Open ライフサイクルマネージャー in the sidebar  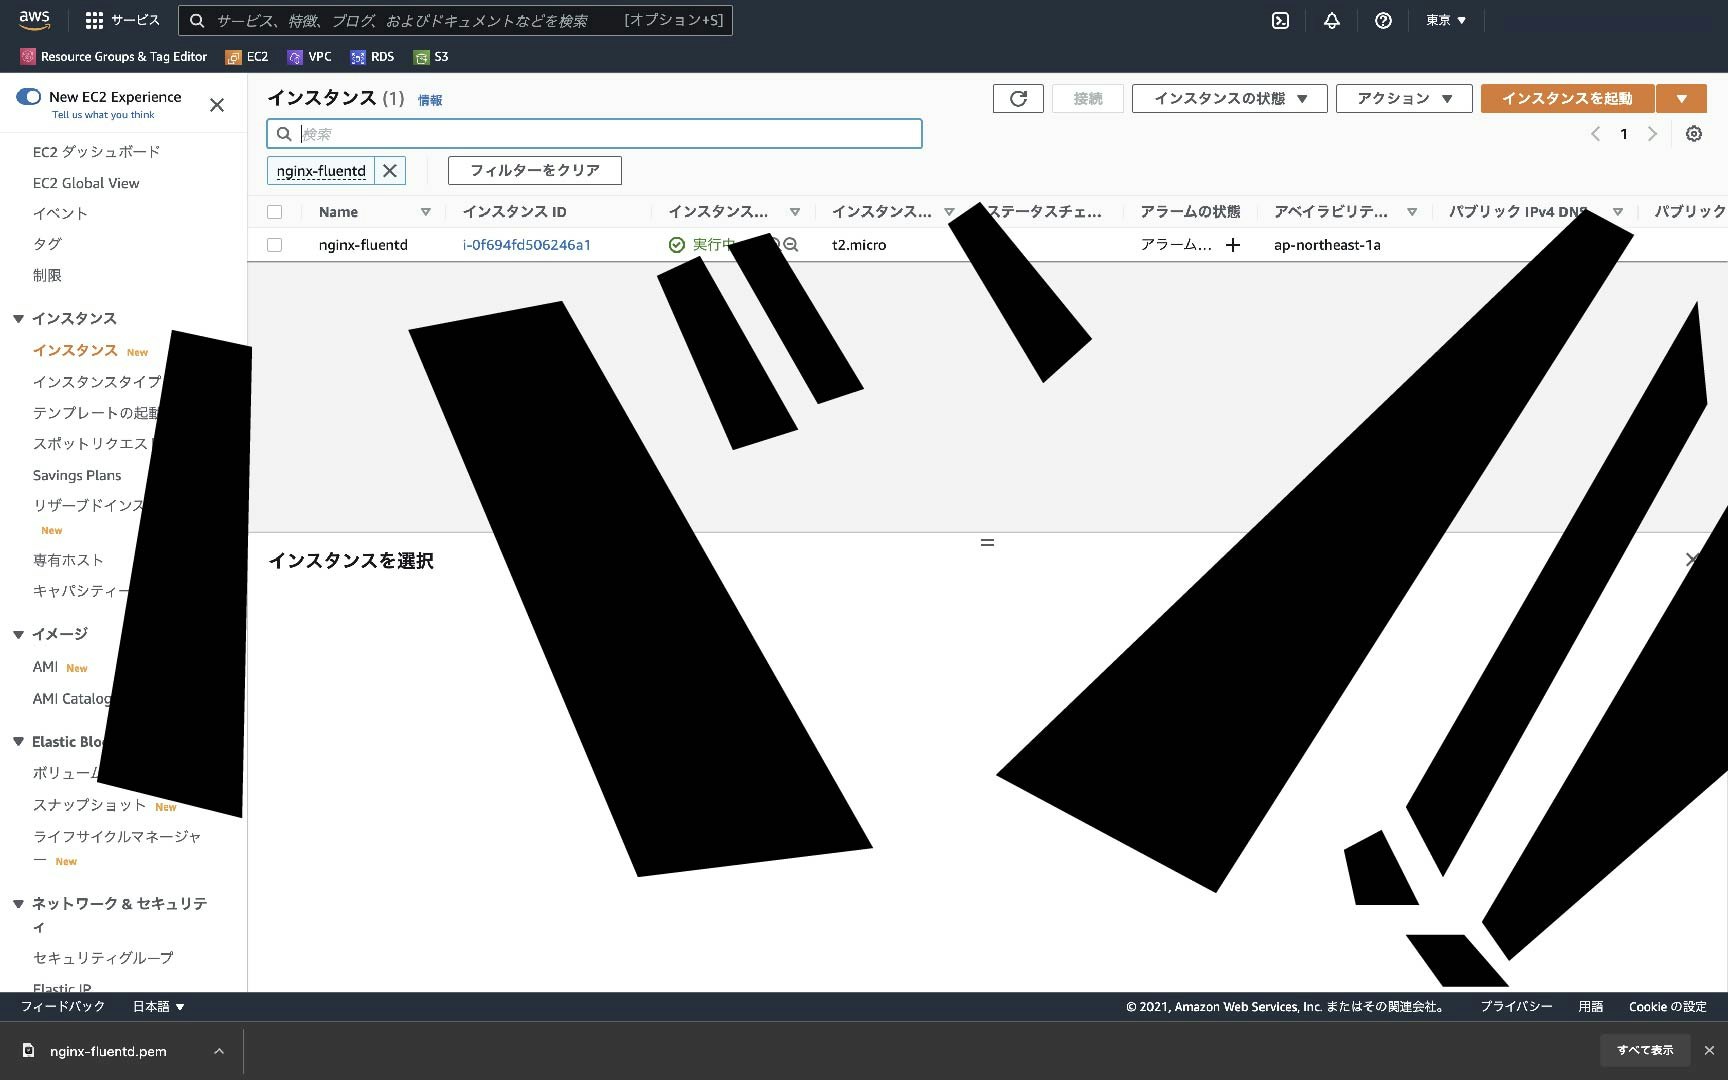click(116, 847)
